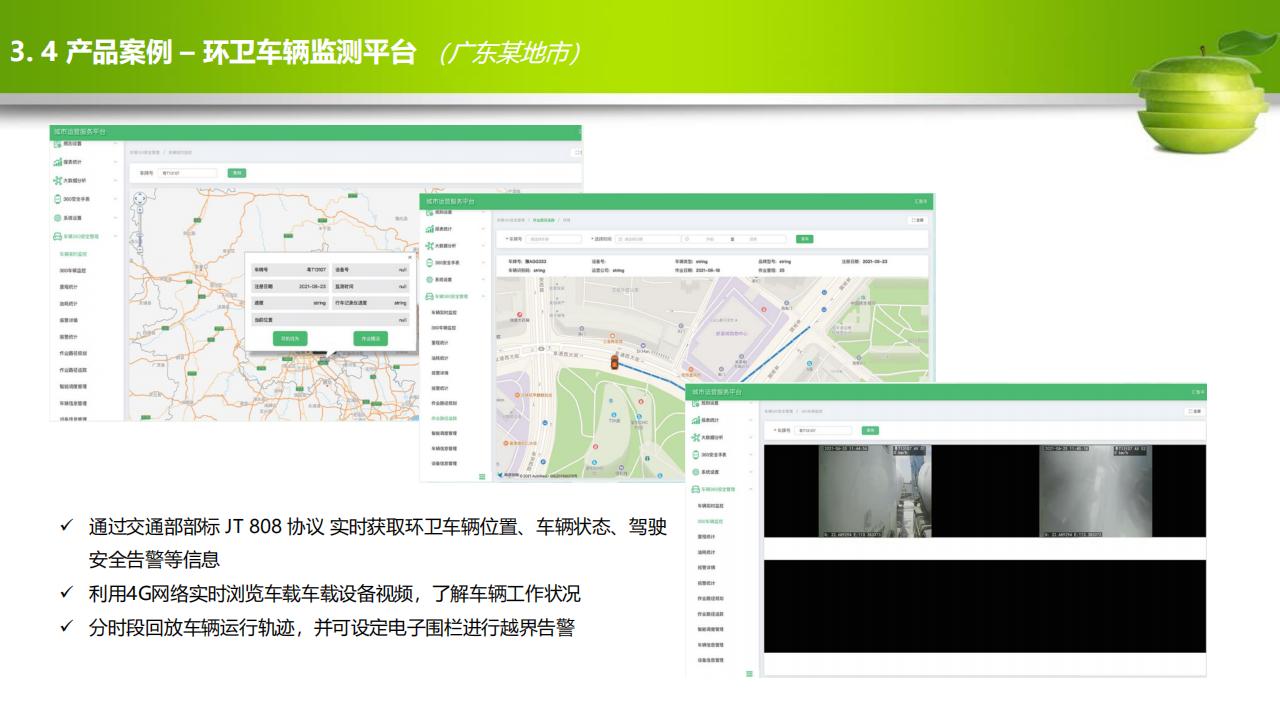Expand 大数据分析 chevron in video monitoring window
The image size is (1280, 720).
click(751, 438)
